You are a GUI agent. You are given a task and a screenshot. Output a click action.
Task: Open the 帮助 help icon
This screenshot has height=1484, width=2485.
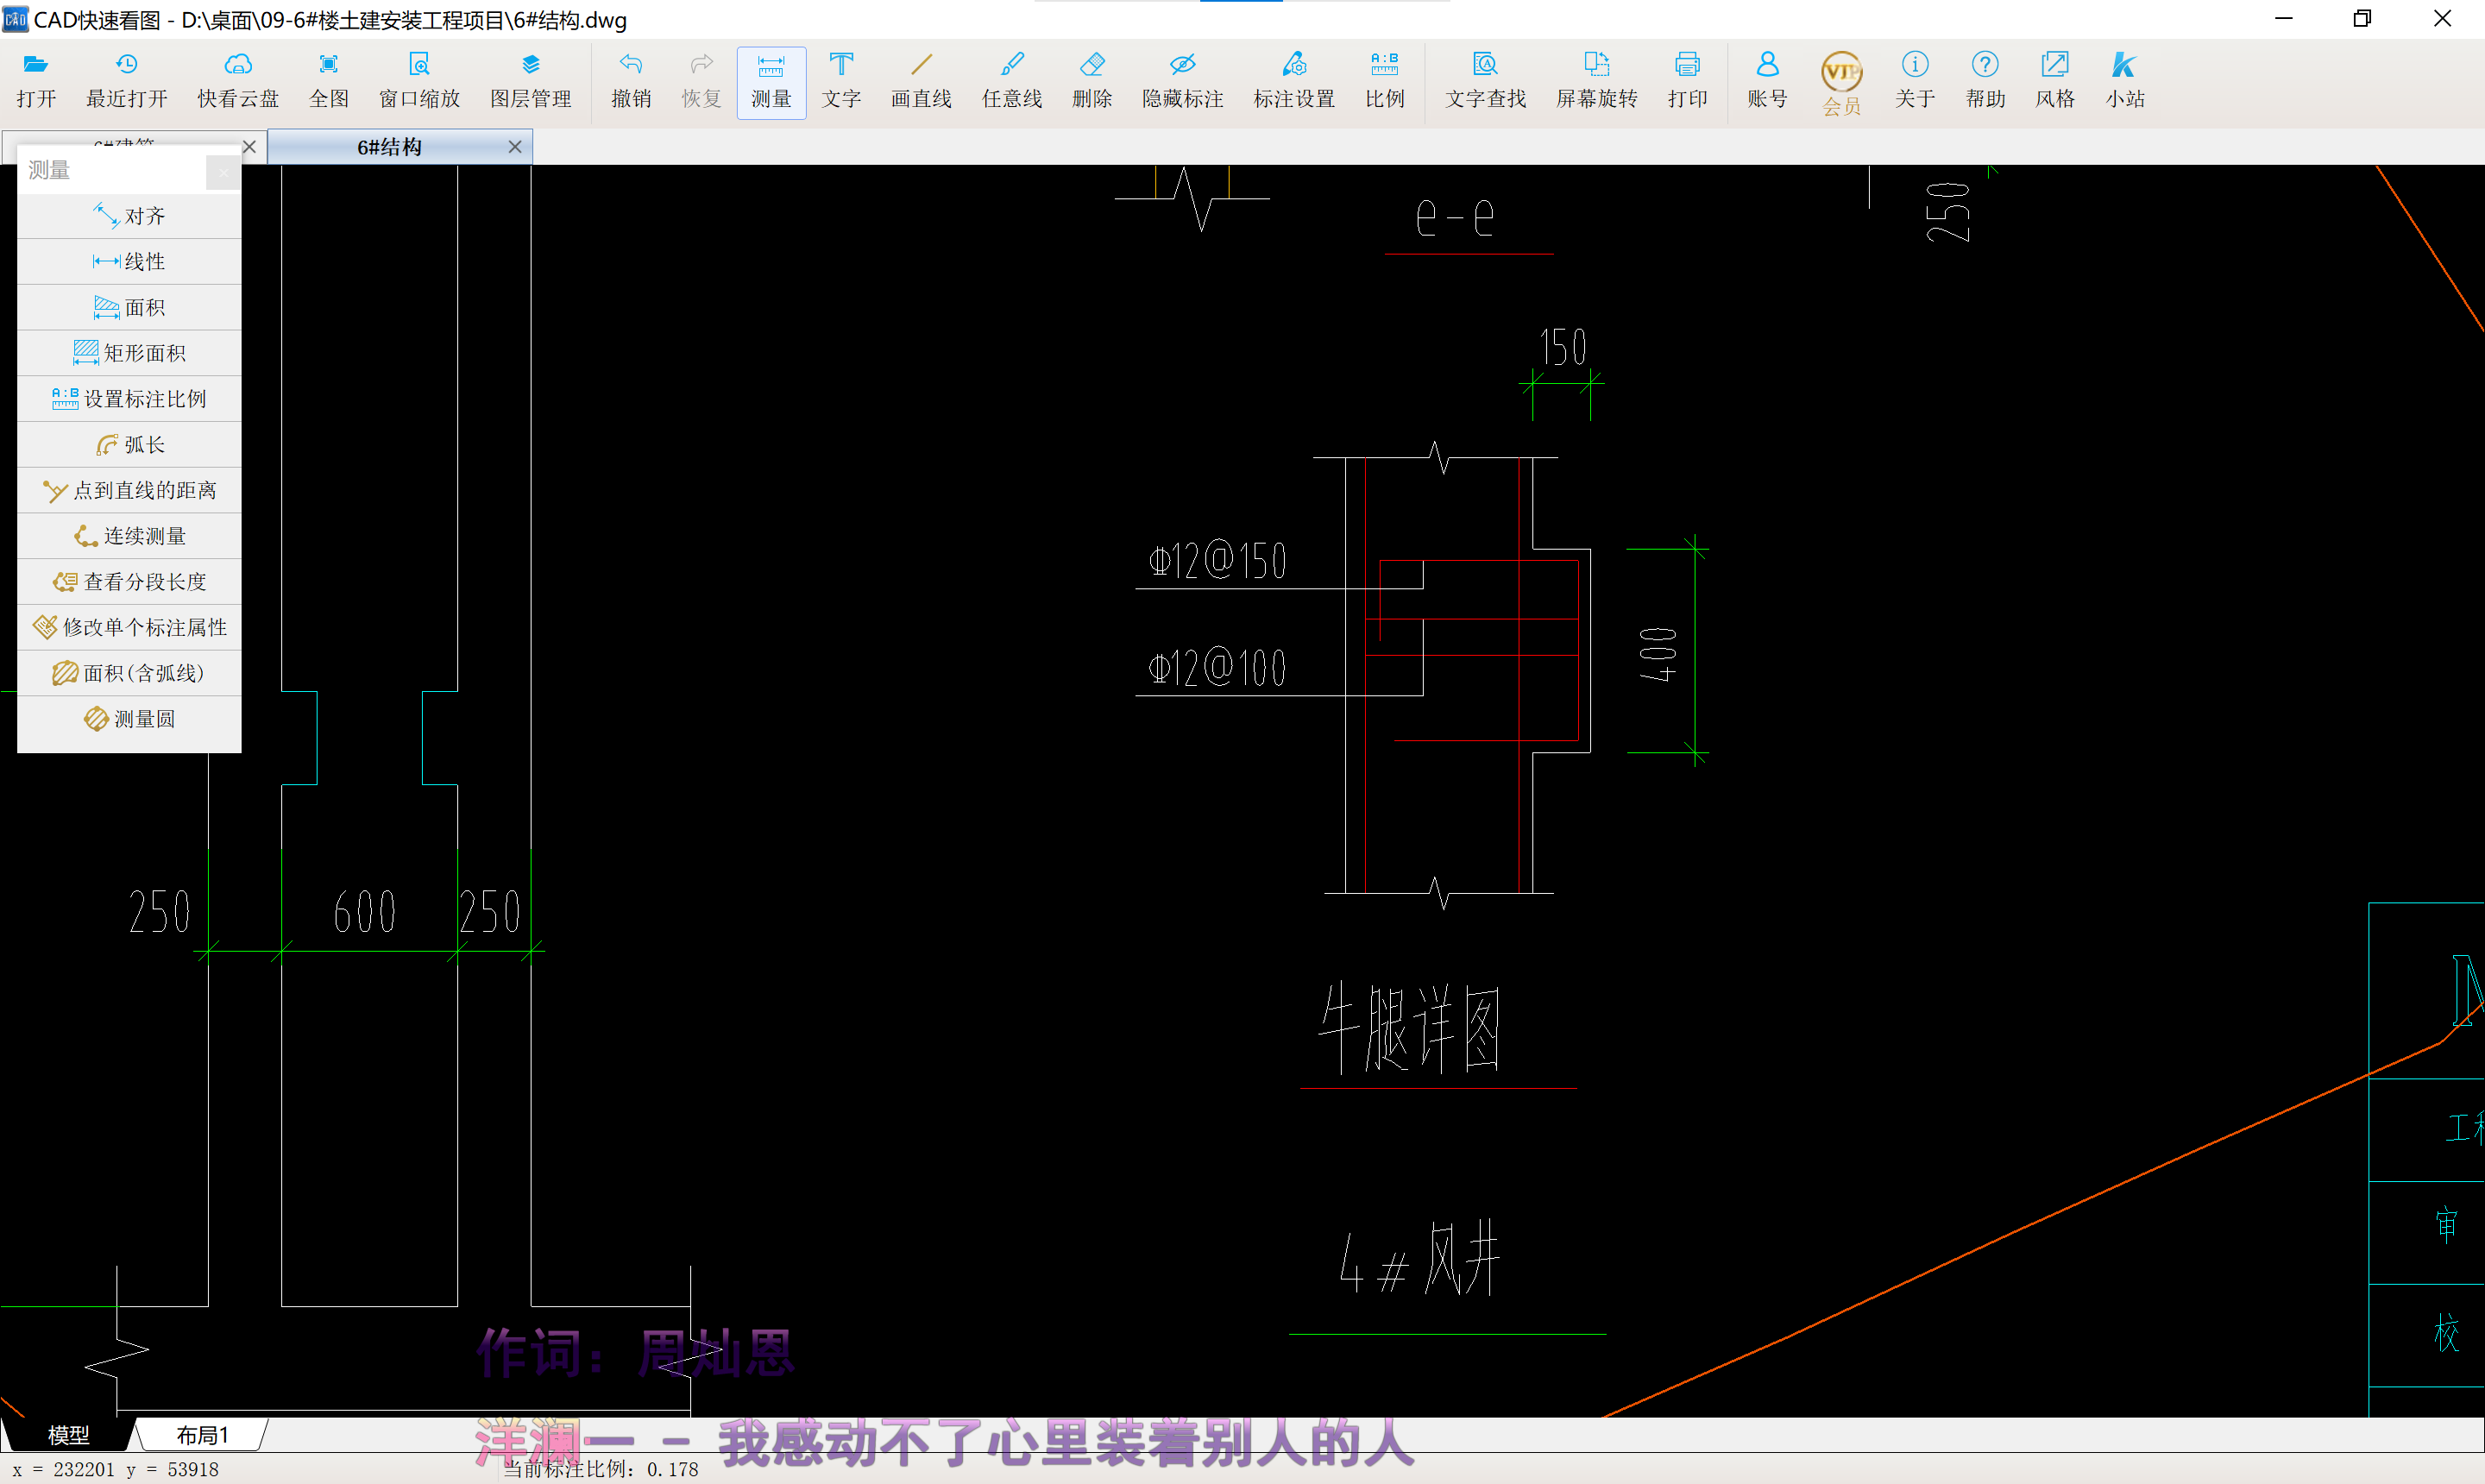click(x=1985, y=81)
